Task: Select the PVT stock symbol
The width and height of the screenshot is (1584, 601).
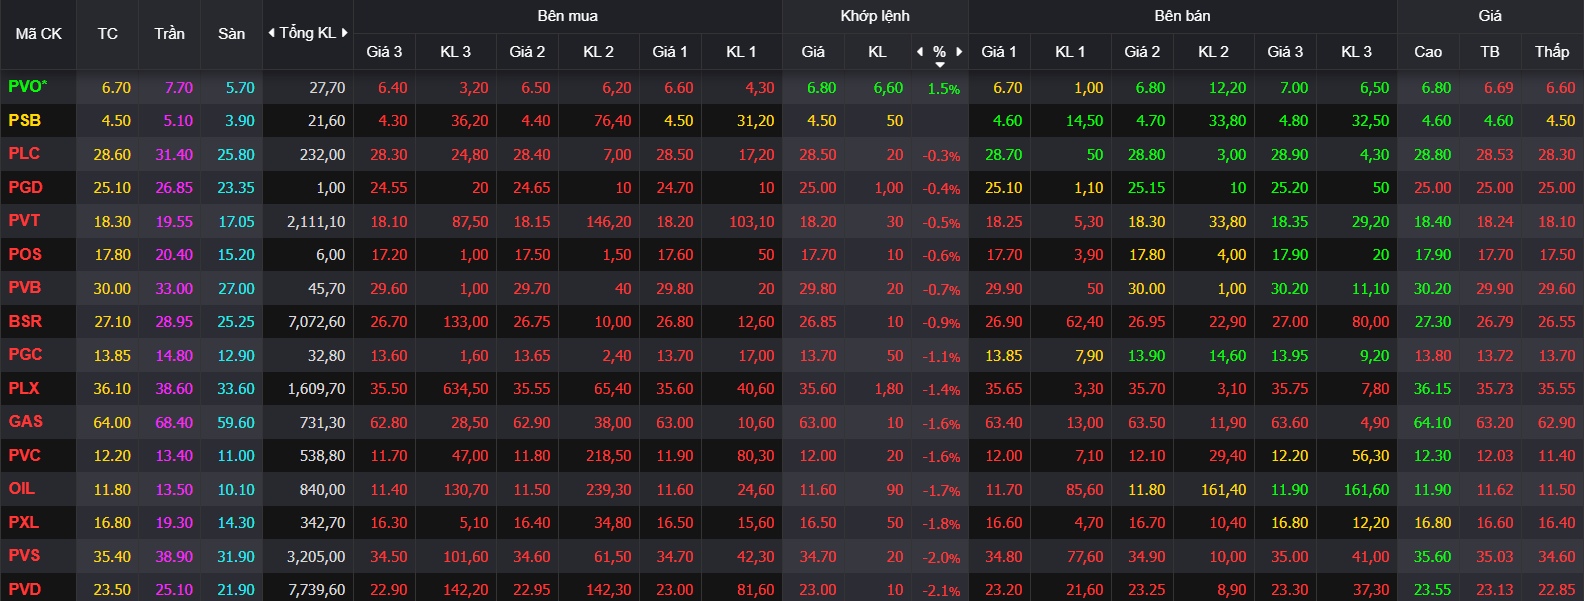Action: click(x=25, y=221)
